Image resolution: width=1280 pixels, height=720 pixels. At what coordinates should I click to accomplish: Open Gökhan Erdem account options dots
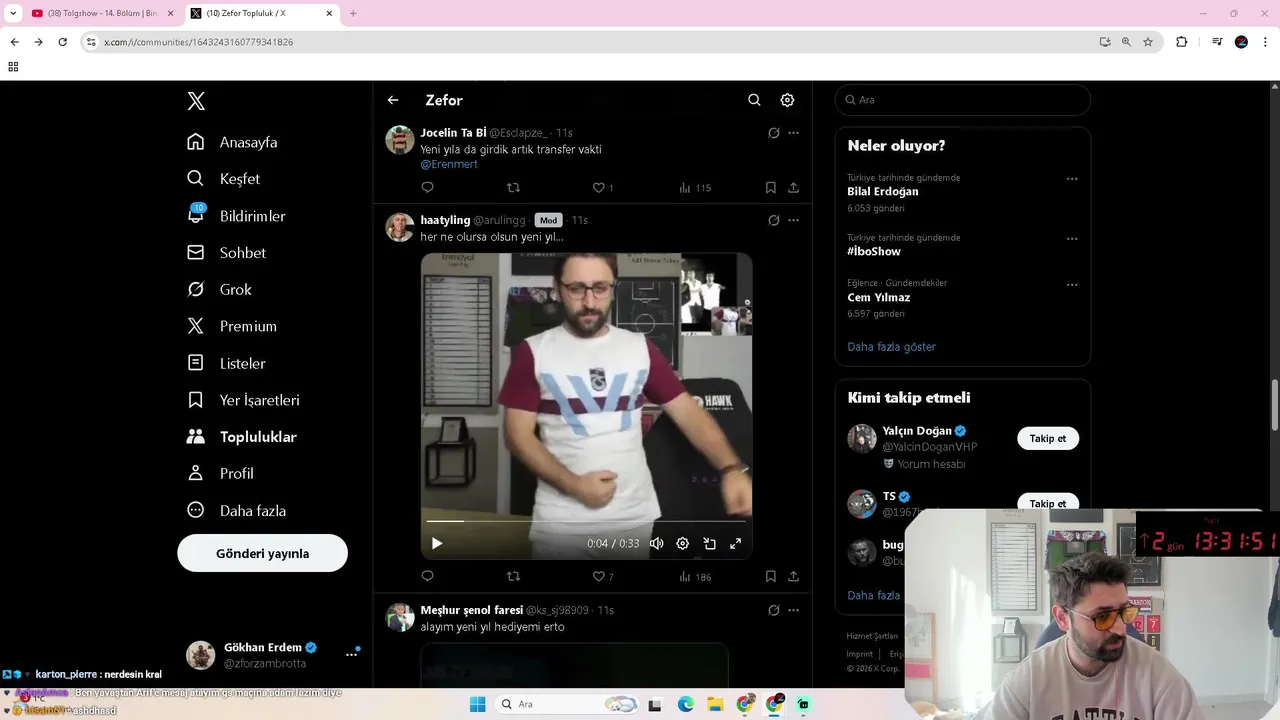tap(351, 654)
